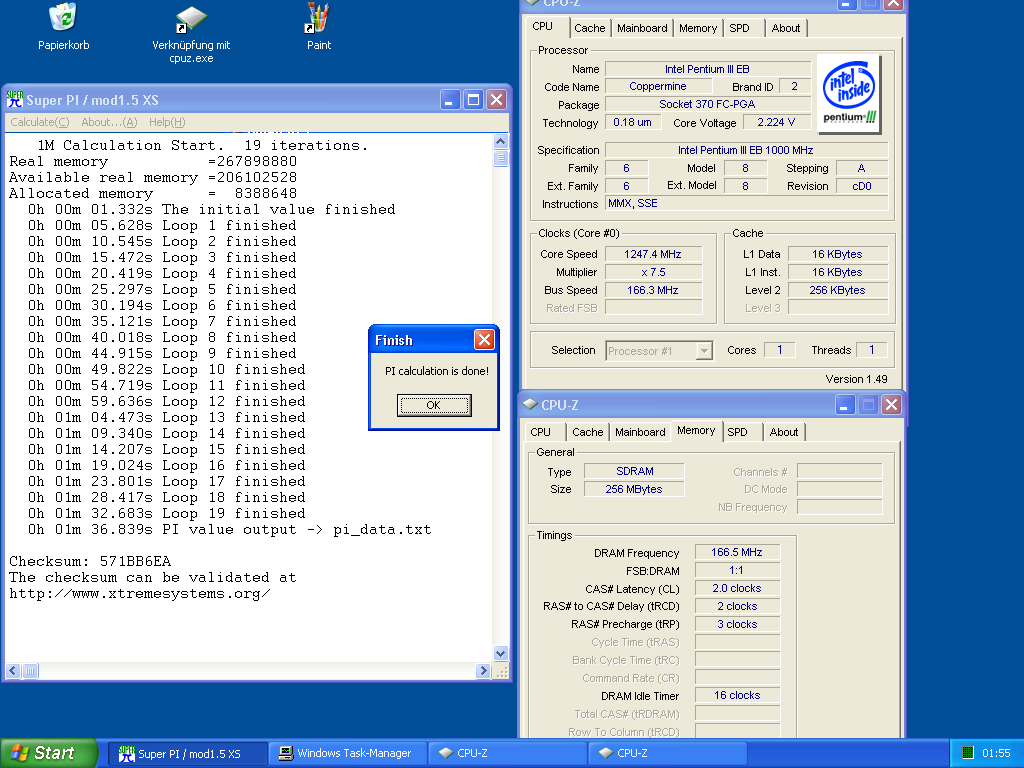The image size is (1024, 768).
Task: Click the memory Type SDRAM field
Action: click(634, 471)
